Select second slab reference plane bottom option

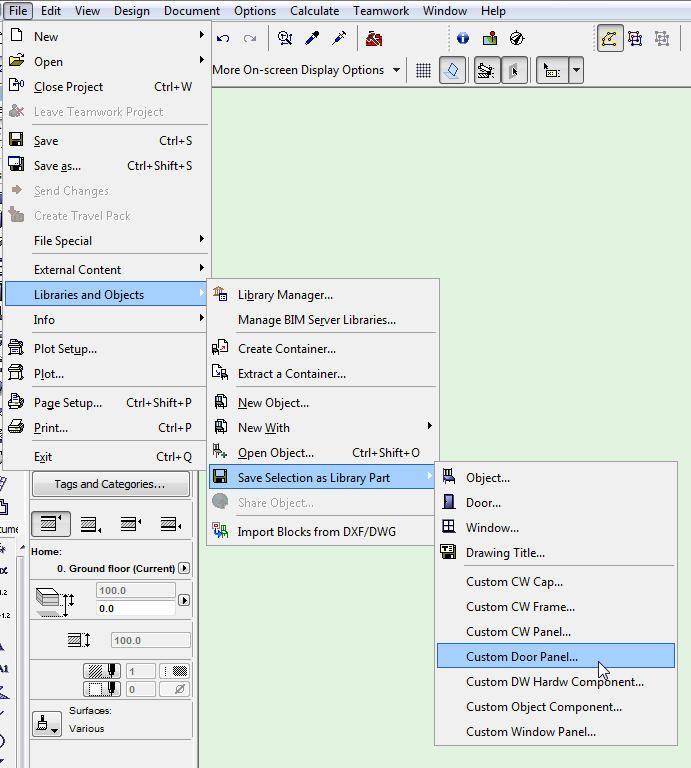tap(91, 524)
